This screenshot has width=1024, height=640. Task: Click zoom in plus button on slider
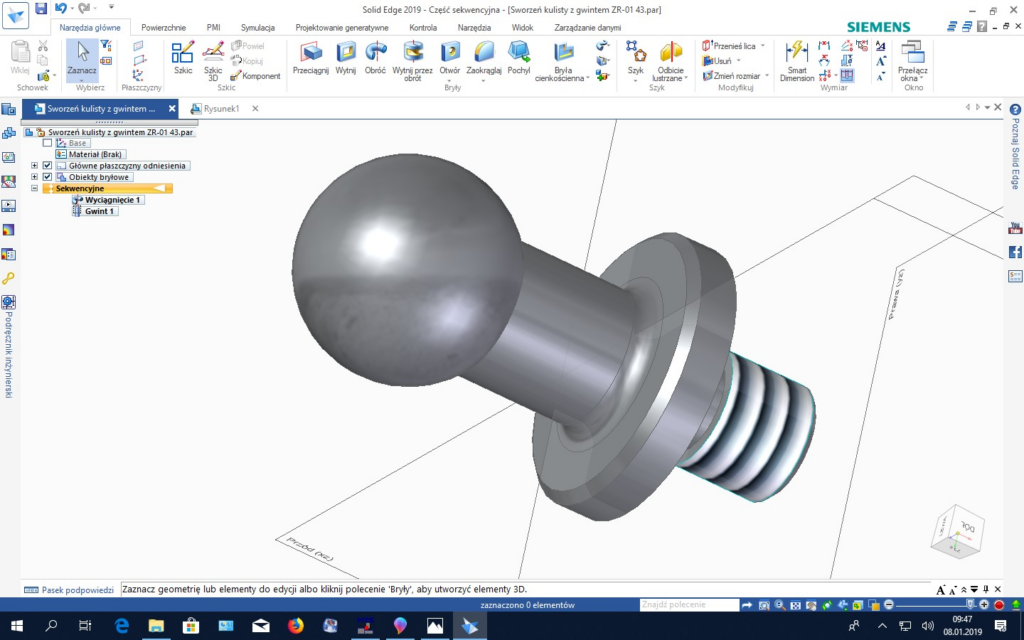tap(984, 605)
